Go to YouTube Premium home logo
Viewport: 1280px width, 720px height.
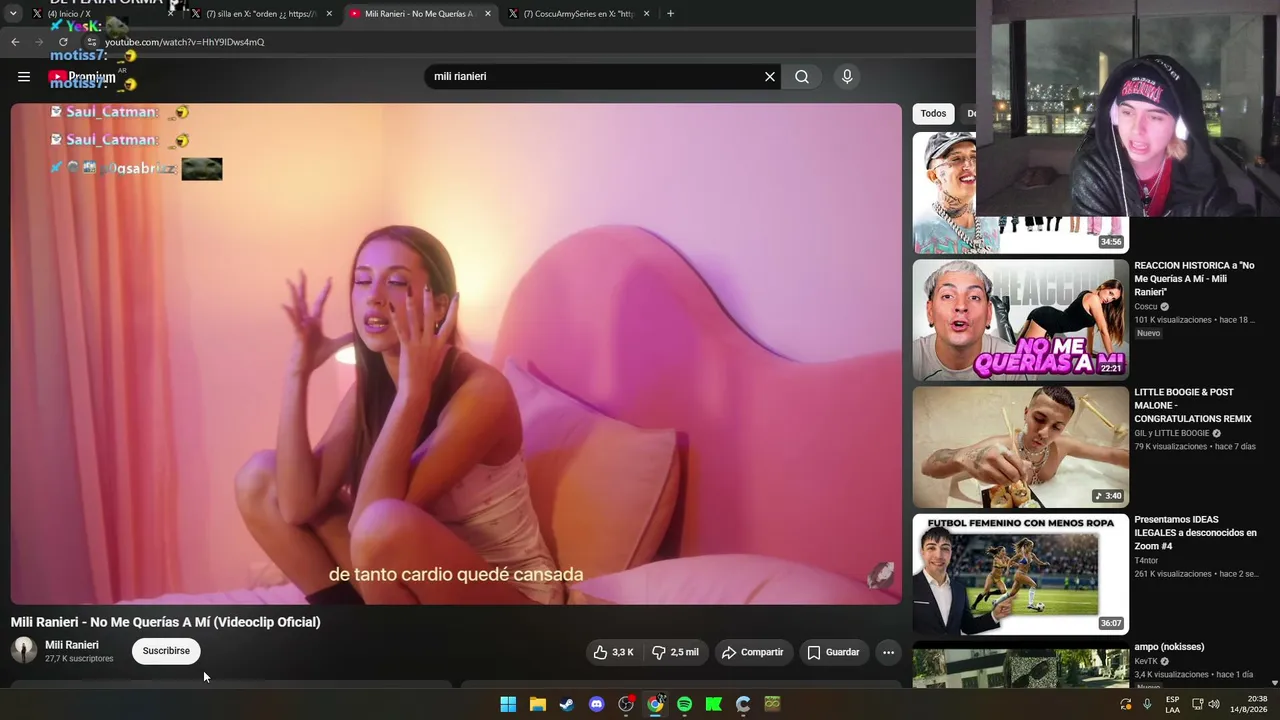tap(82, 77)
